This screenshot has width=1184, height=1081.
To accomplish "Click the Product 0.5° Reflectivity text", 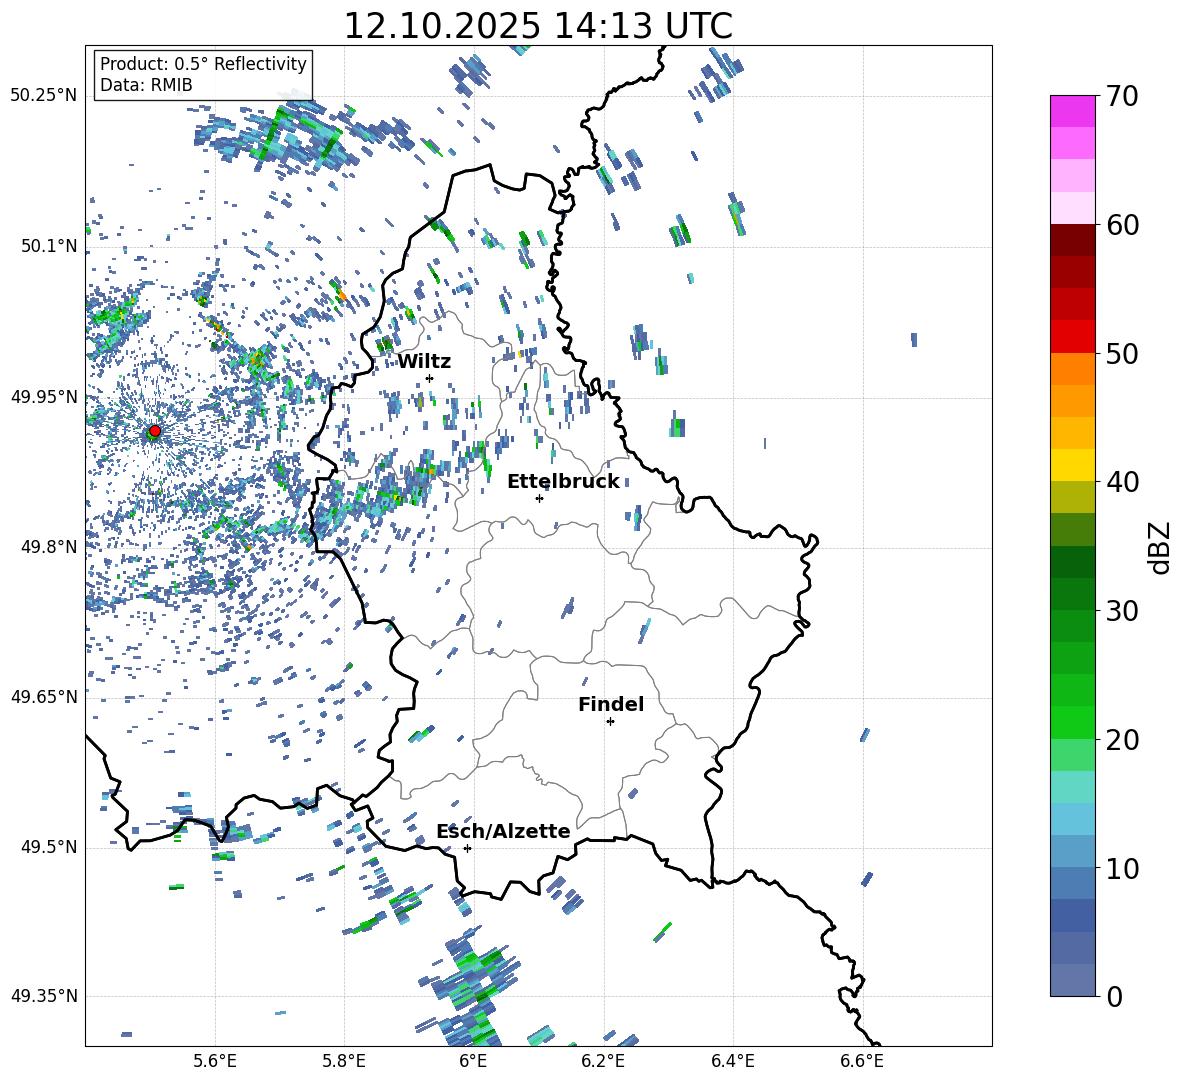I will coord(203,64).
